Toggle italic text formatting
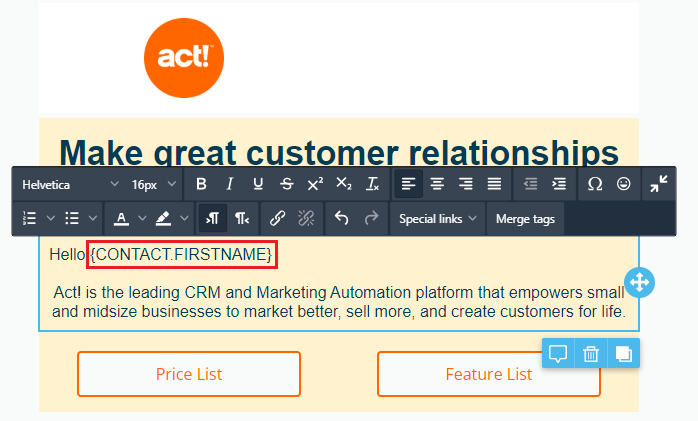This screenshot has width=698, height=421. point(230,184)
